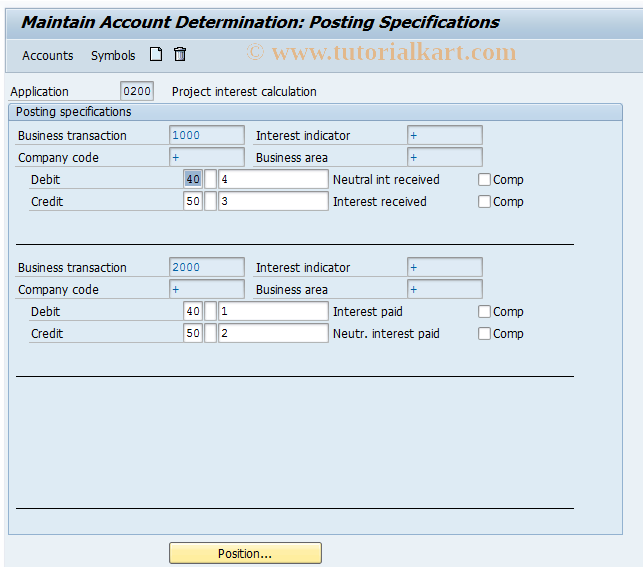Click Credit account symbol field containing 2
This screenshot has height=567, width=643.
click(273, 333)
